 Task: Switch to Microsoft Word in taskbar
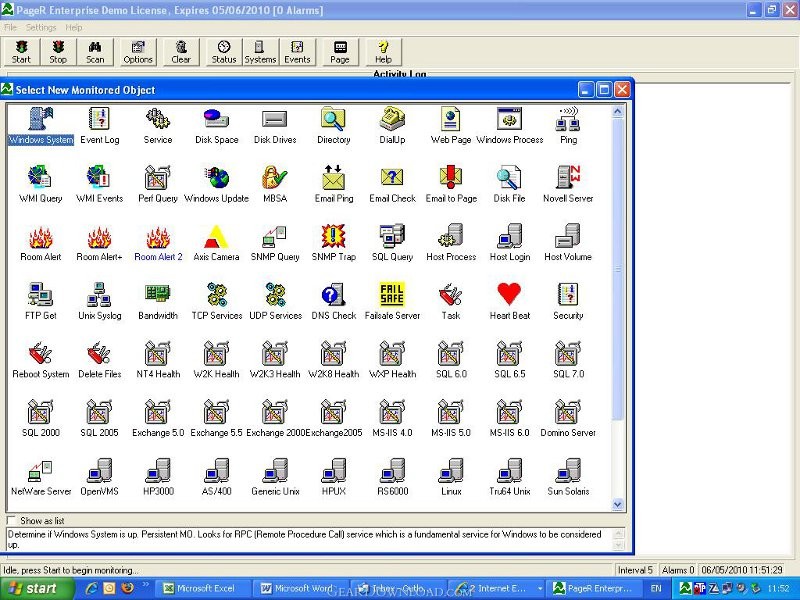(301, 589)
